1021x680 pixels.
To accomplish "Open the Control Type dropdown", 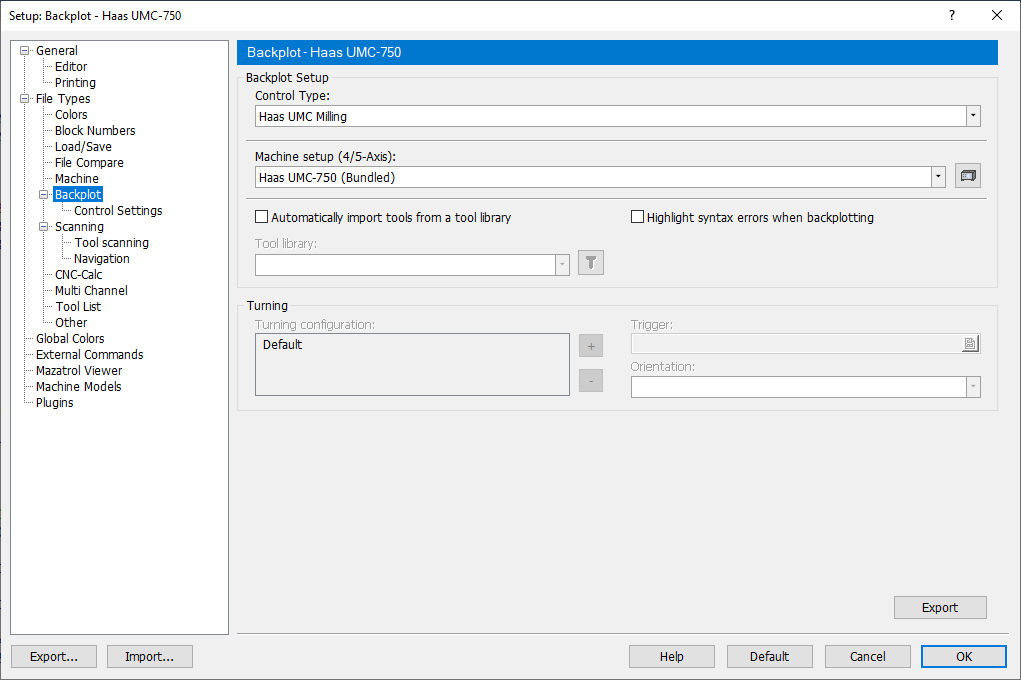I will tap(973, 116).
